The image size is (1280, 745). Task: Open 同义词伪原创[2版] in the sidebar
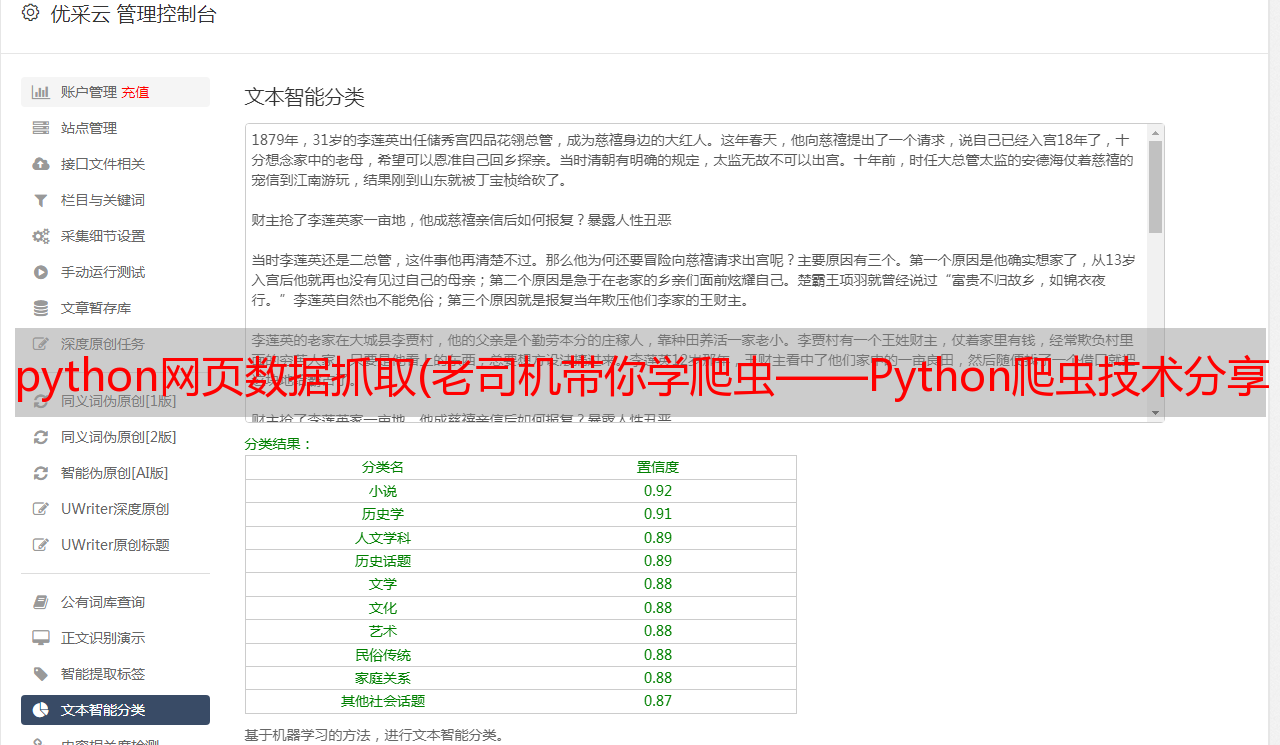point(118,437)
